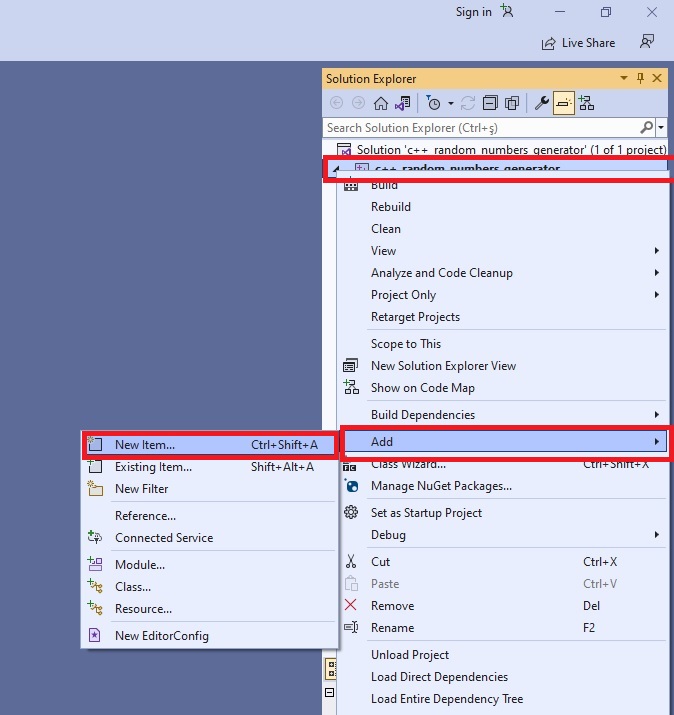
Task: Choose Connected Service in Add submenu
Action: coord(210,538)
